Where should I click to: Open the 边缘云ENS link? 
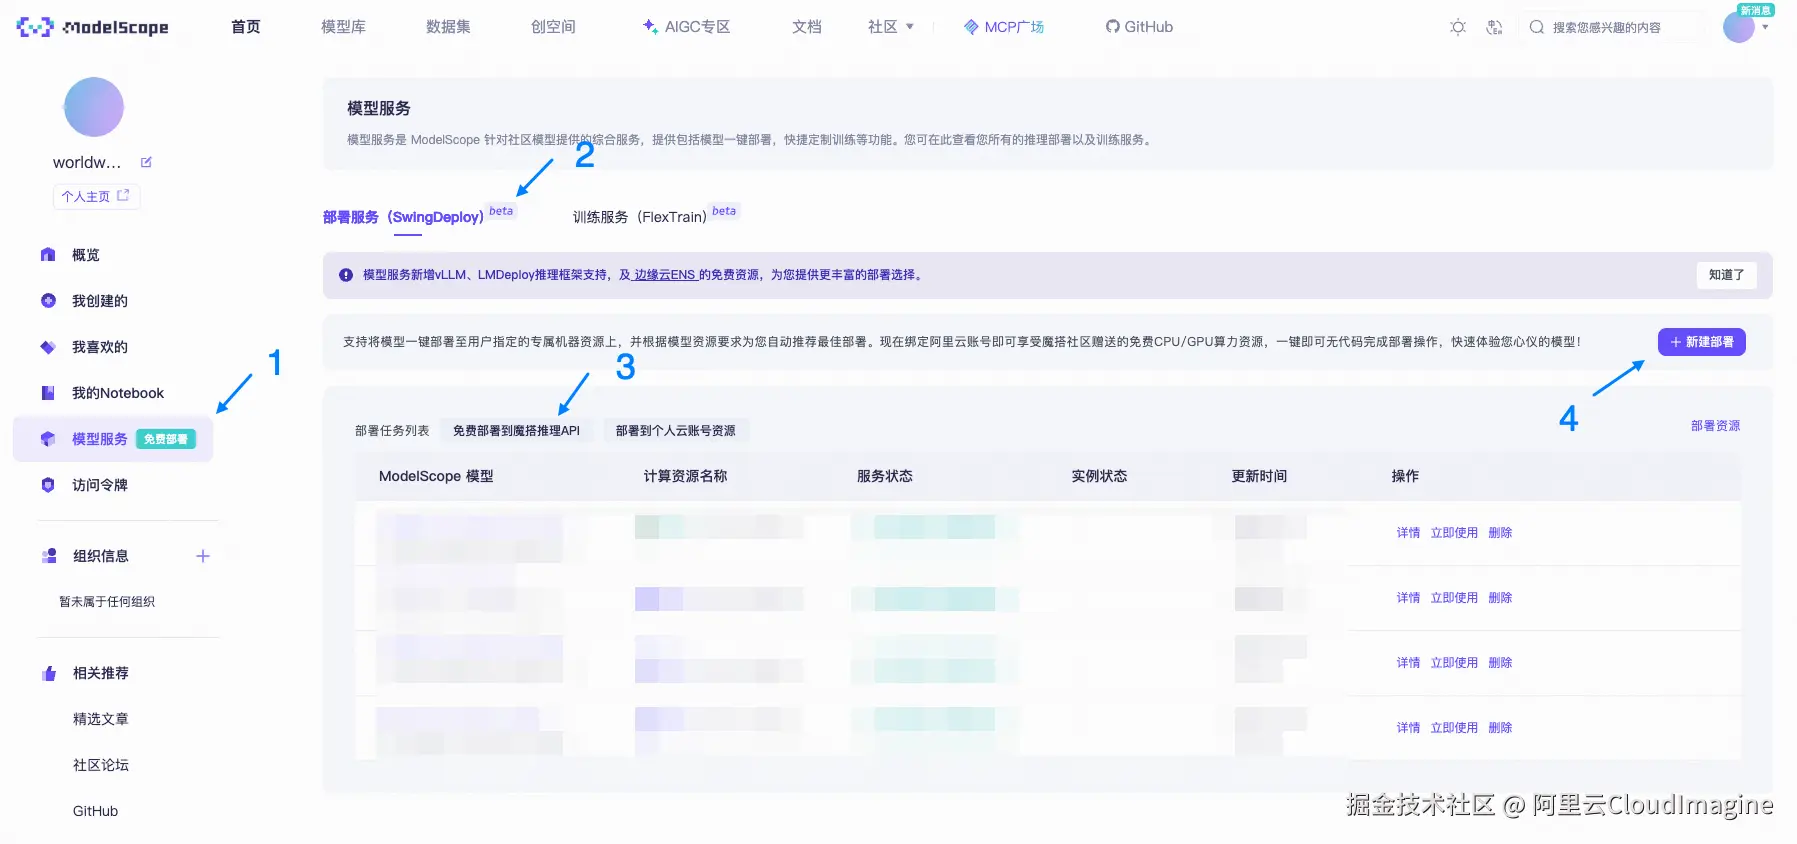[665, 275]
